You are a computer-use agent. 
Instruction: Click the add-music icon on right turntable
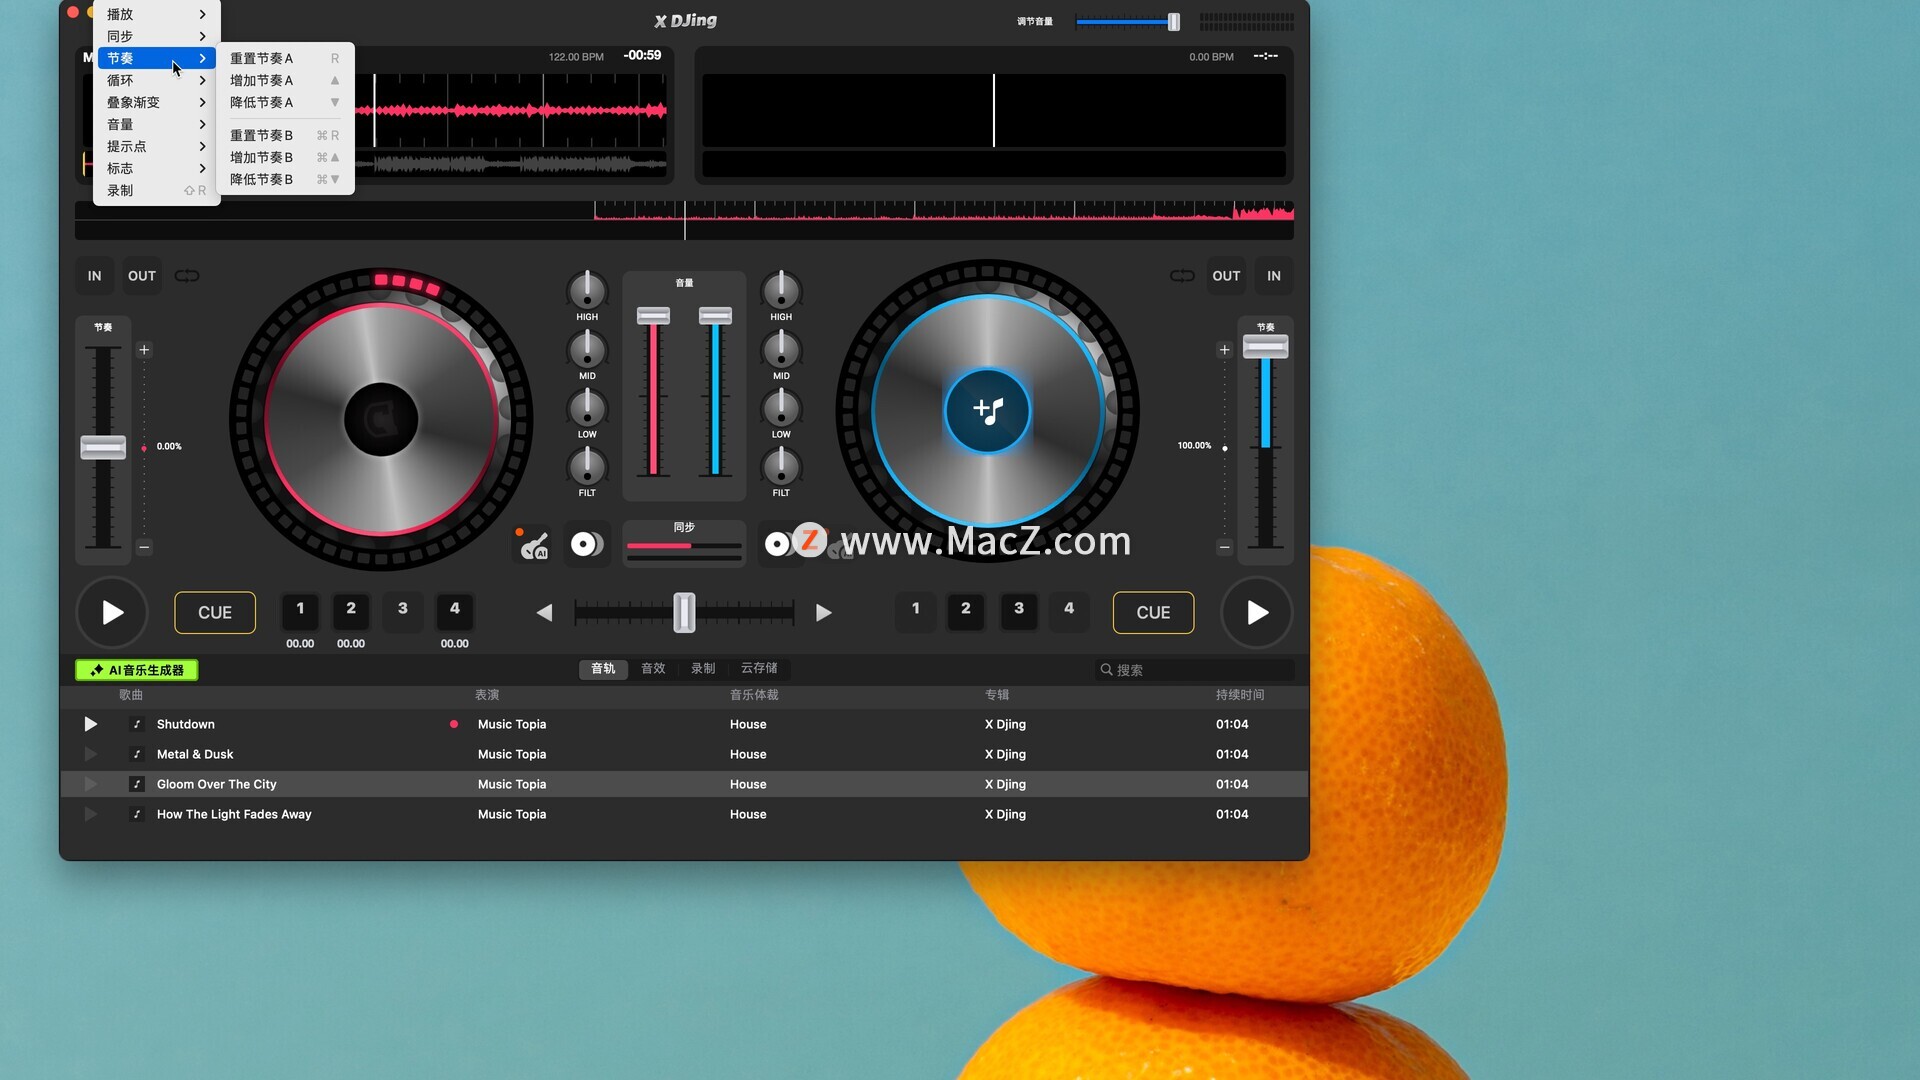click(988, 411)
